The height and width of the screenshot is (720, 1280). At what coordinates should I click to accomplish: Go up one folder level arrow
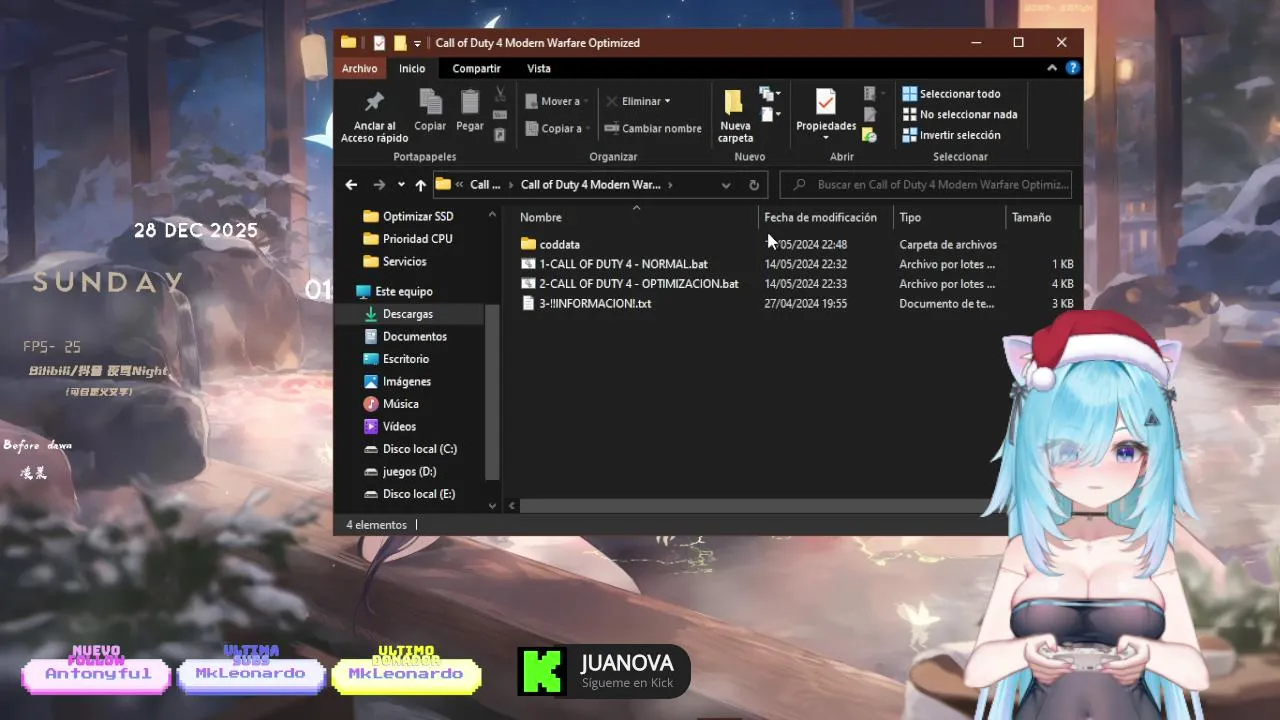tap(420, 185)
